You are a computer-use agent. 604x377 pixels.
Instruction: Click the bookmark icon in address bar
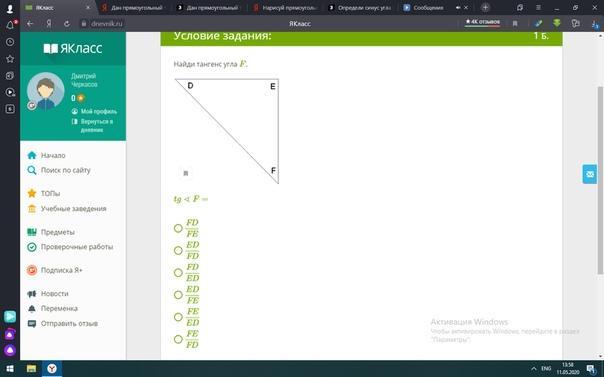point(515,23)
